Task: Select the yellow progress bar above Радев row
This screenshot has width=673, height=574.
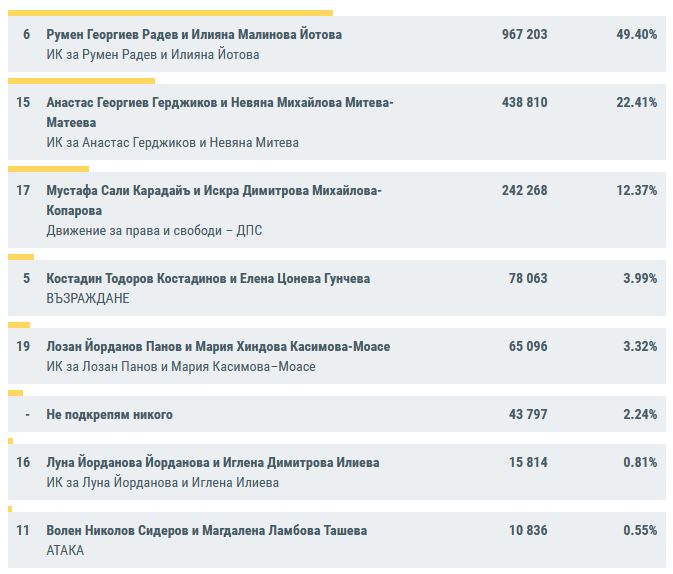Action: (170, 12)
